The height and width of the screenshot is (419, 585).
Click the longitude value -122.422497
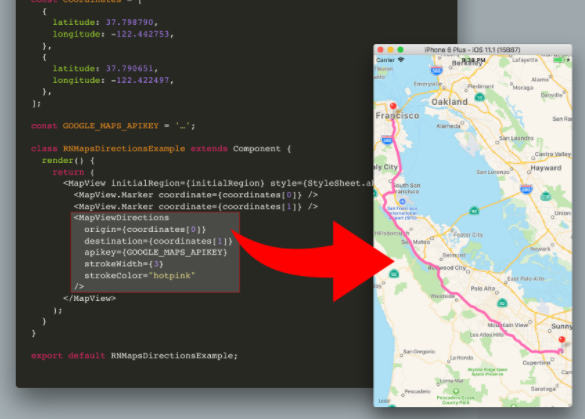pos(140,81)
